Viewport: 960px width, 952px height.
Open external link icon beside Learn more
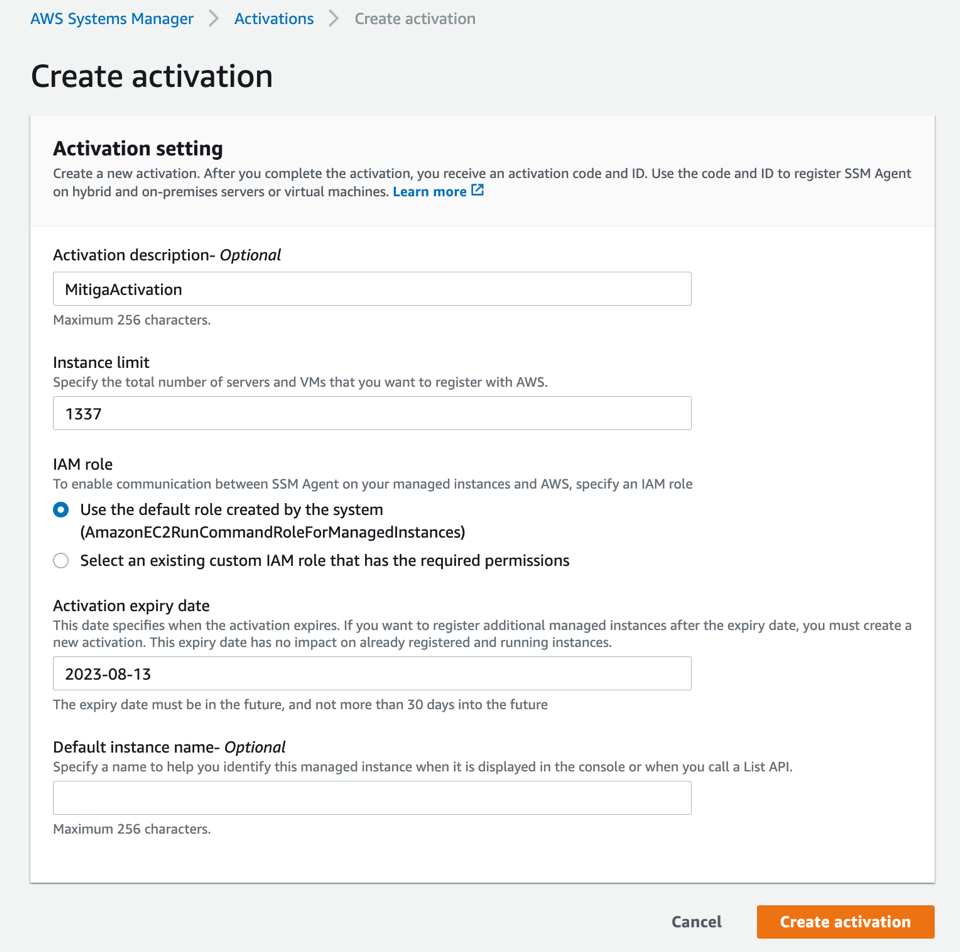click(x=478, y=190)
